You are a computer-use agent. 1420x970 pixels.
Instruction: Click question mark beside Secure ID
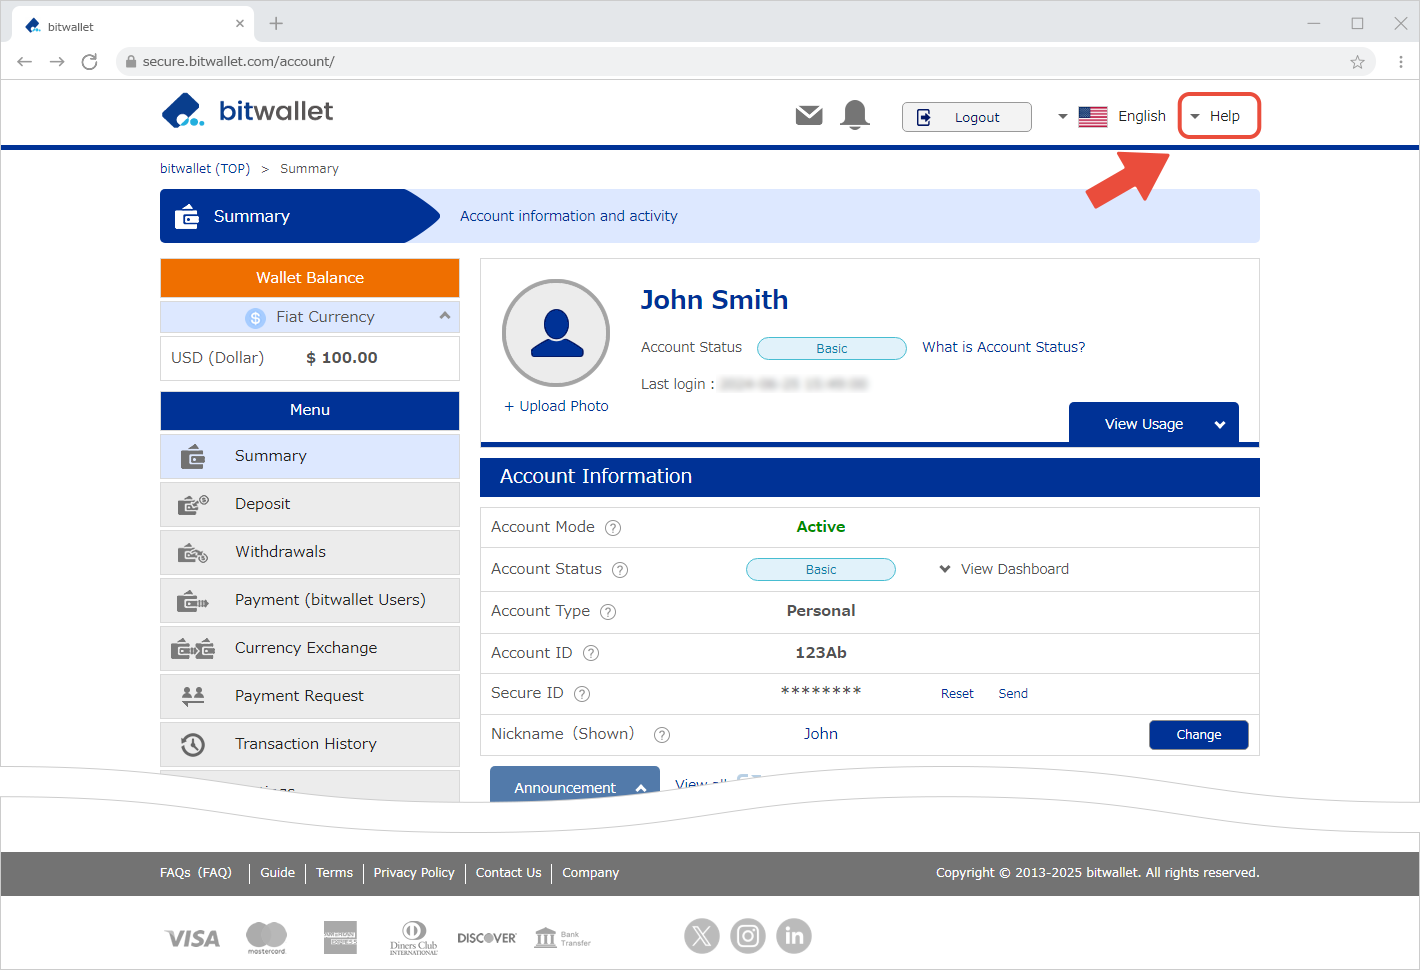click(x=582, y=694)
